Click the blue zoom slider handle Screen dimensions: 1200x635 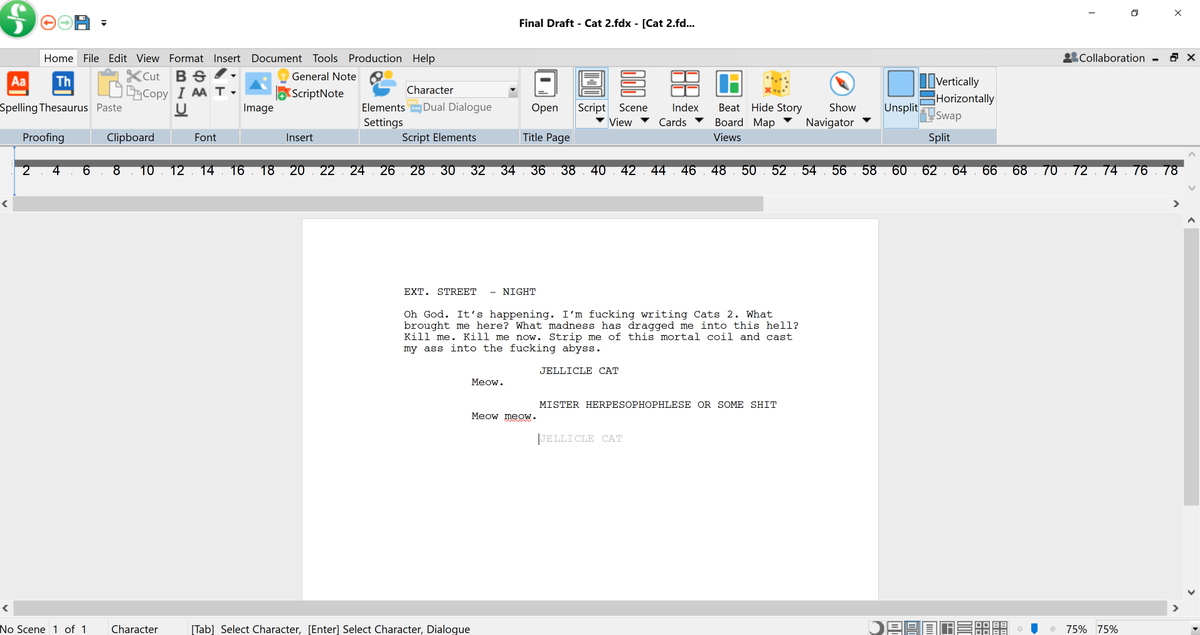coord(1035,629)
